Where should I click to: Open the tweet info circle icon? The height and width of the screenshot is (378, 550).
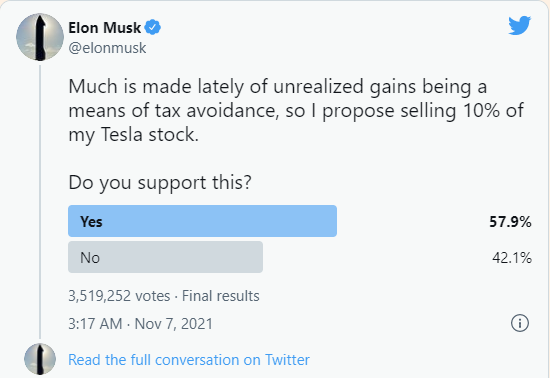click(x=519, y=323)
